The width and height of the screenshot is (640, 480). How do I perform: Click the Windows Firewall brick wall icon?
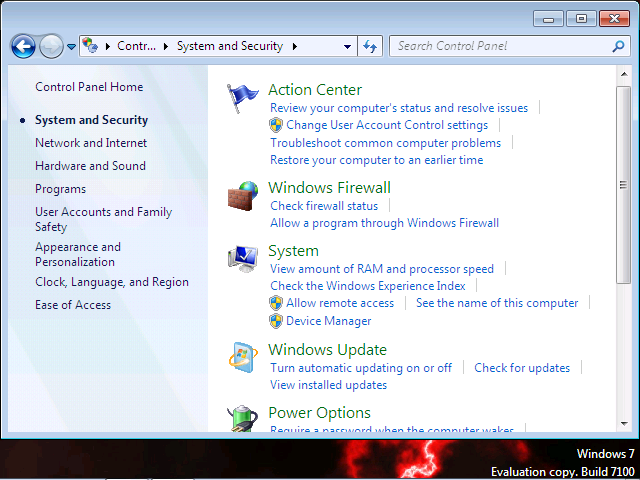click(243, 196)
